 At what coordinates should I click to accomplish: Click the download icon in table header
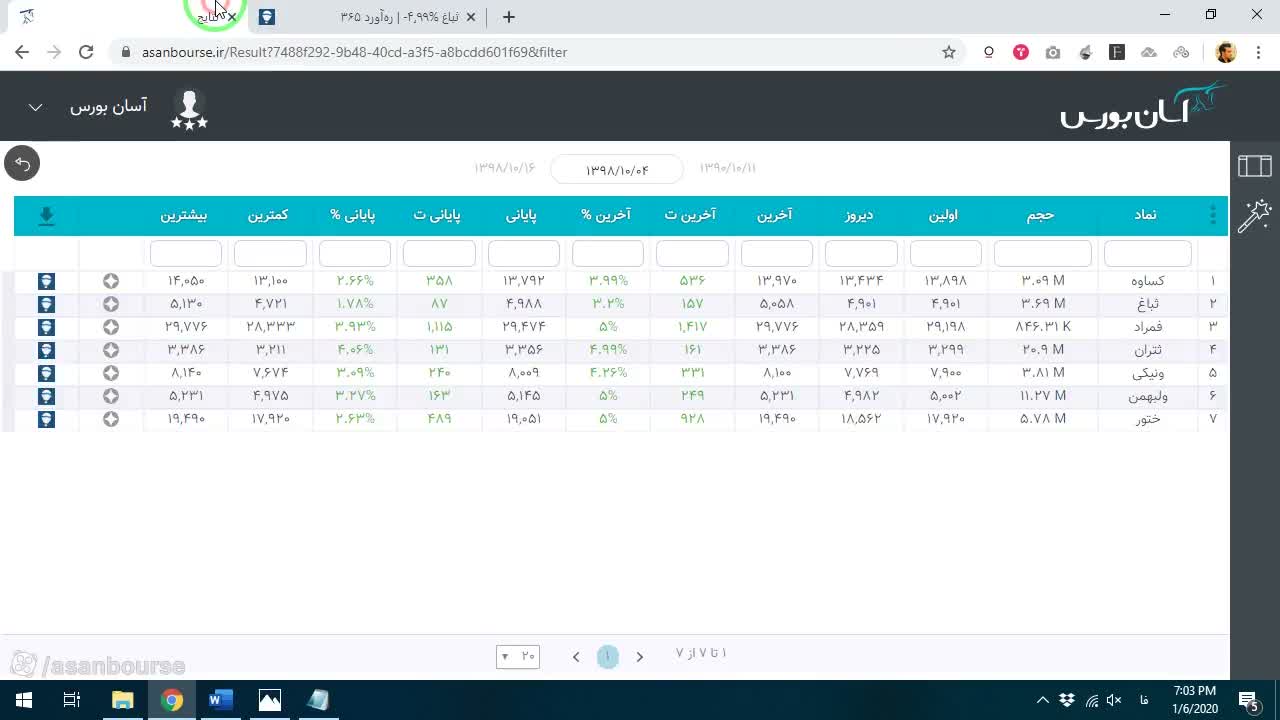click(46, 216)
